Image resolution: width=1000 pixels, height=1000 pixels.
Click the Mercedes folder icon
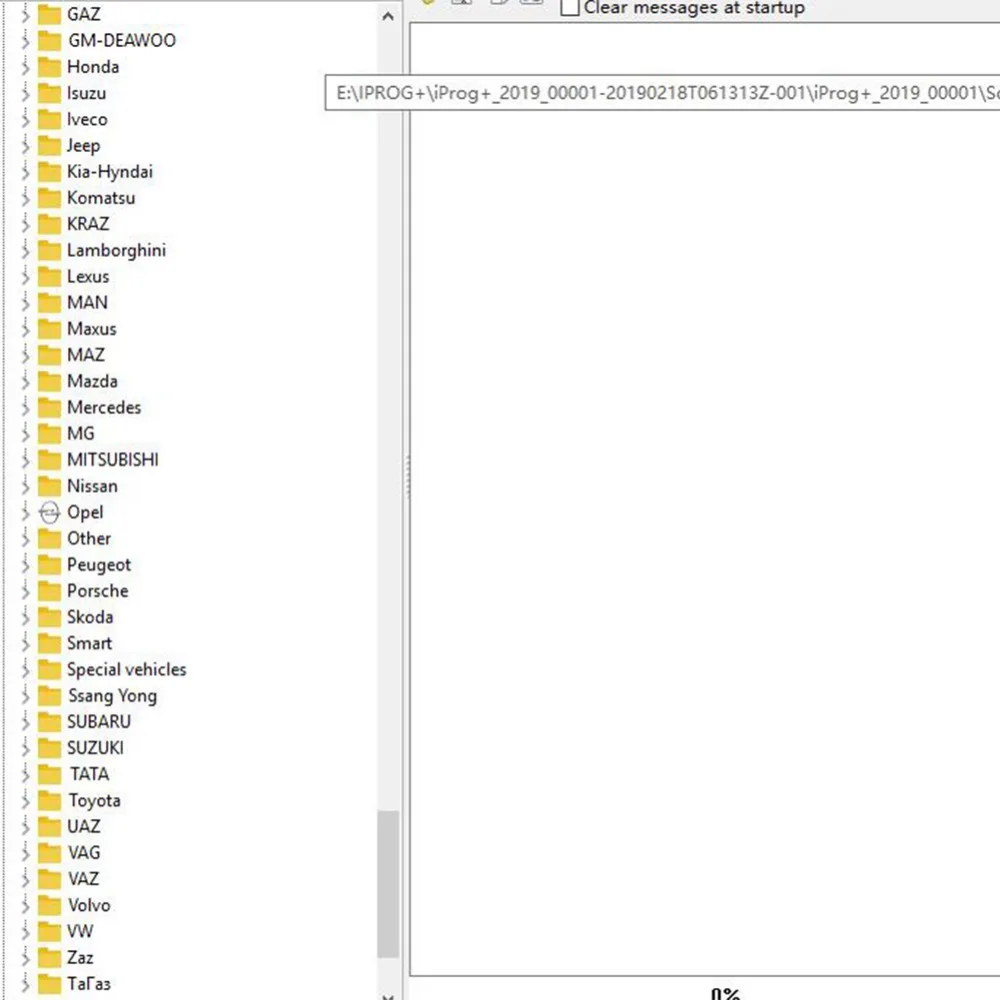click(x=49, y=407)
